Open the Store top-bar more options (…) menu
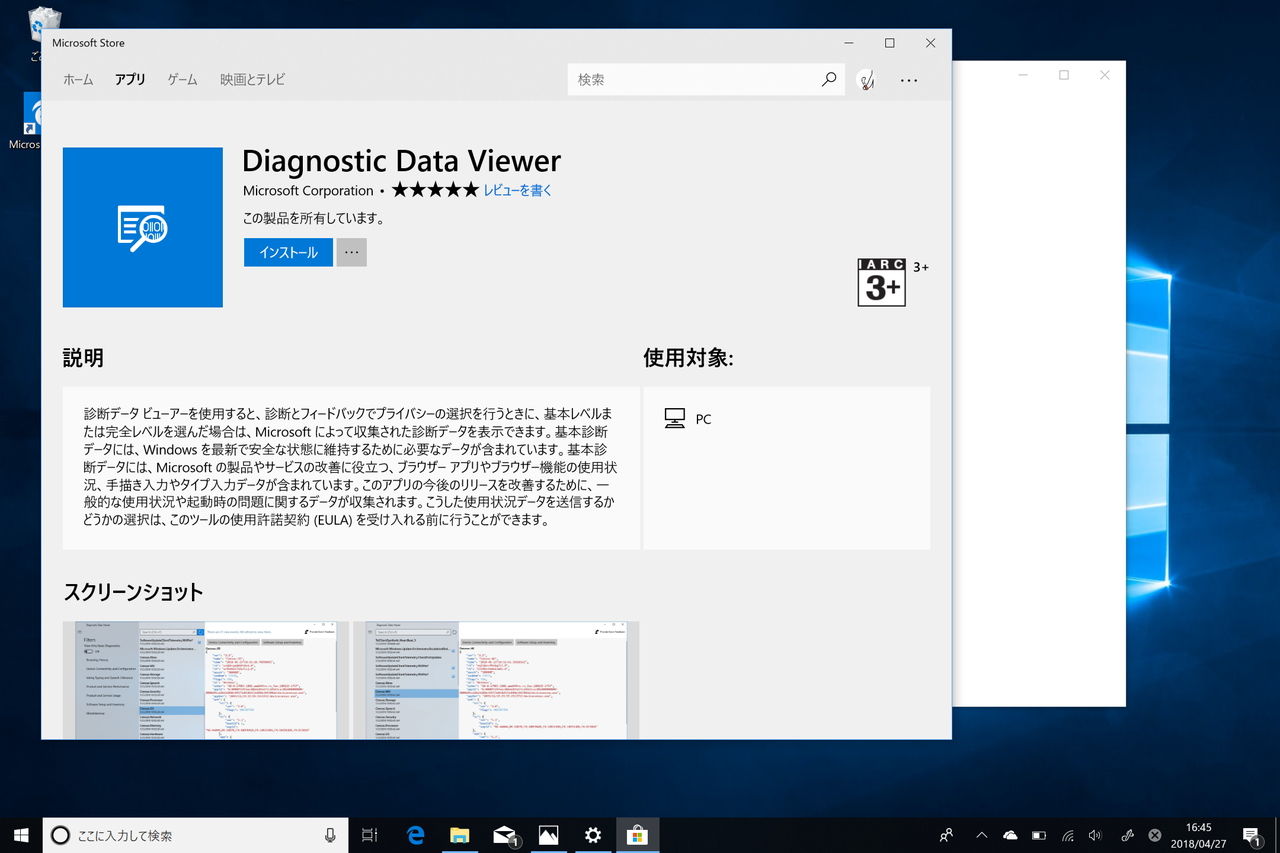Viewport: 1280px width, 853px height. point(909,80)
